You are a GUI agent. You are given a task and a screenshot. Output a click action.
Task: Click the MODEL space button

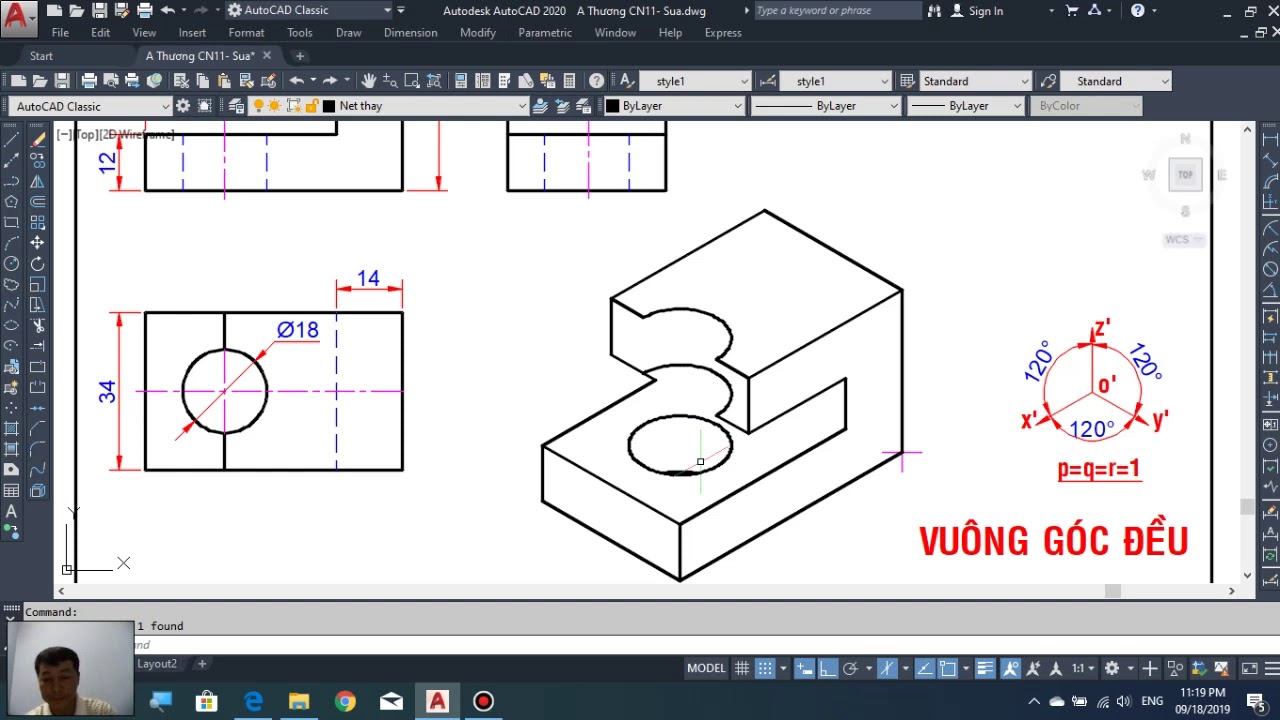pos(706,668)
